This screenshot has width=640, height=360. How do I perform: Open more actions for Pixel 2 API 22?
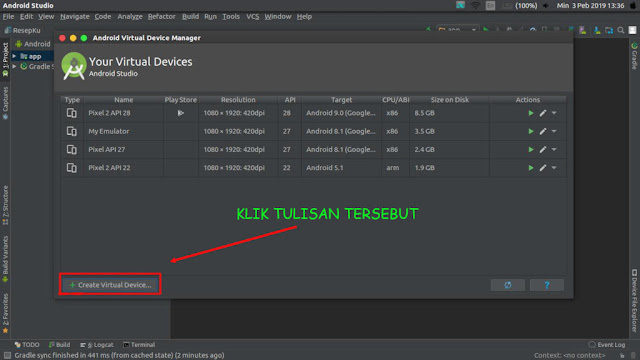[554, 168]
